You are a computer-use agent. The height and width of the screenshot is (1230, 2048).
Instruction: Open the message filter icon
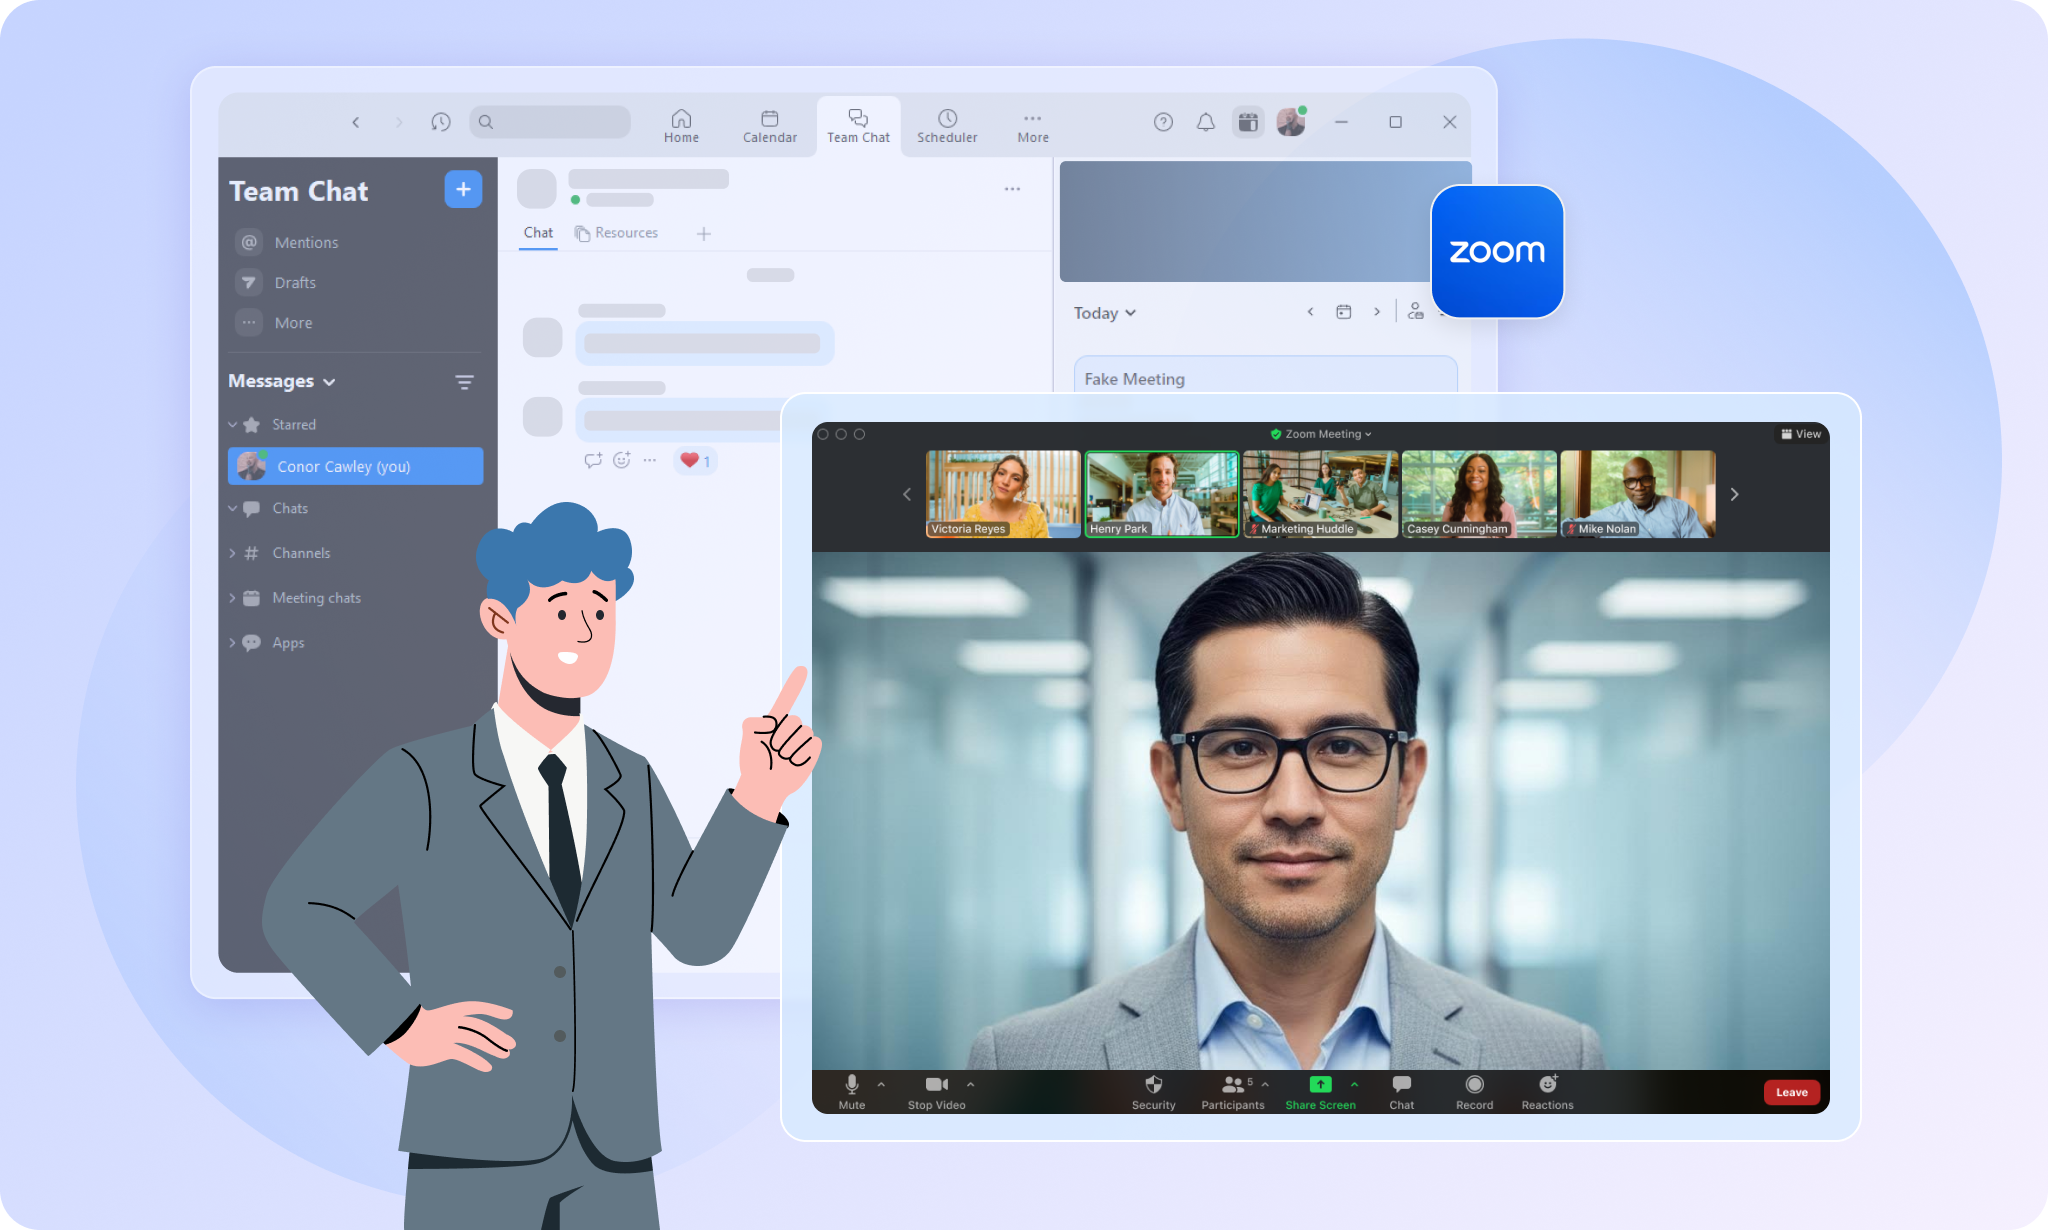(x=464, y=382)
